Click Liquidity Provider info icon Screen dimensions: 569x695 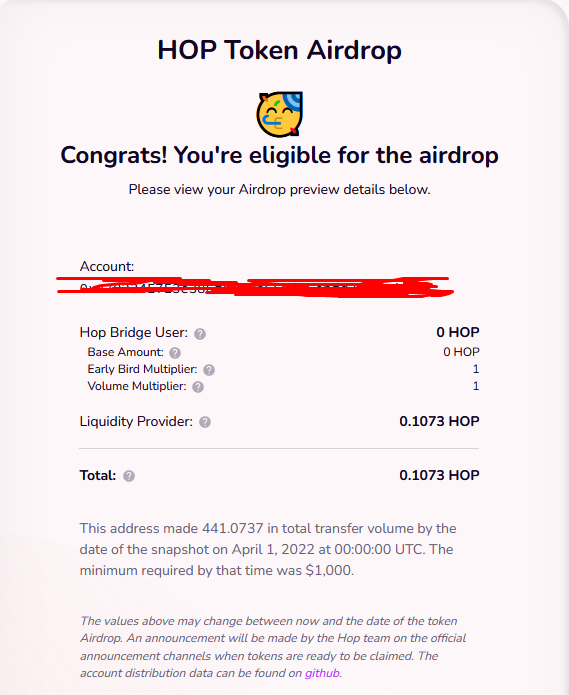coord(205,422)
